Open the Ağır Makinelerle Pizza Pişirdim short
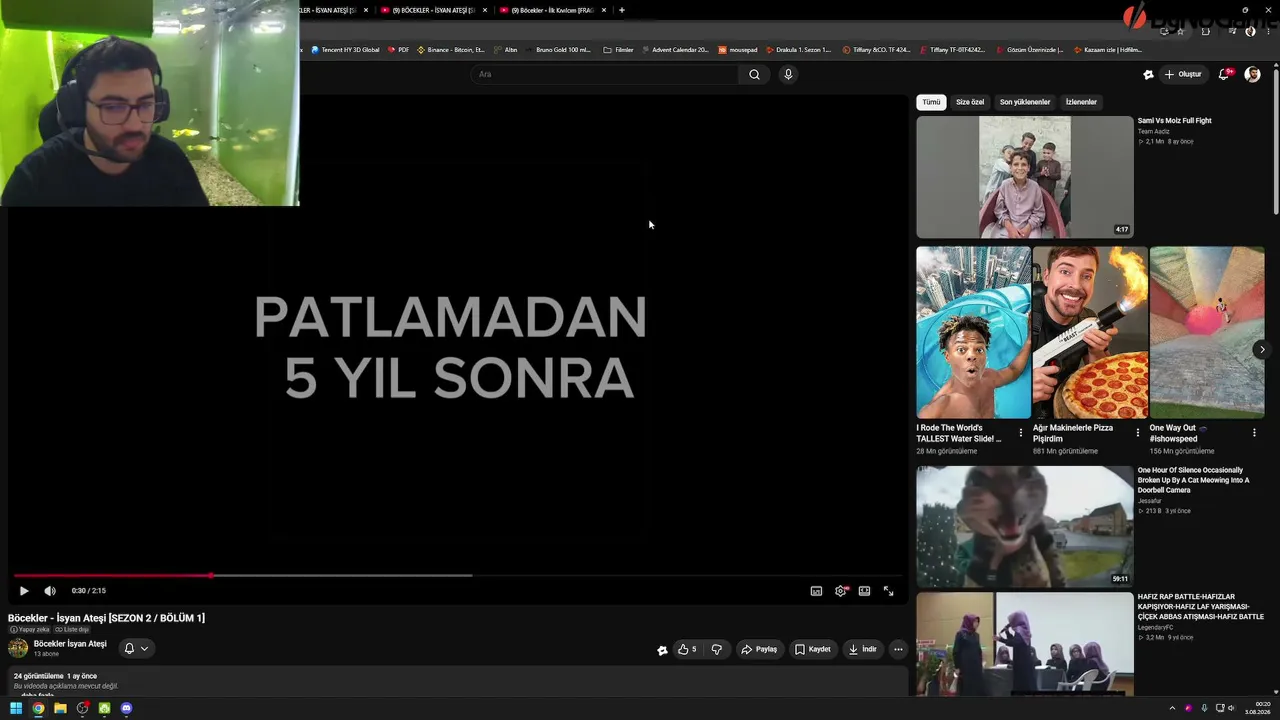The width and height of the screenshot is (1280, 720). pyautogui.click(x=1090, y=332)
